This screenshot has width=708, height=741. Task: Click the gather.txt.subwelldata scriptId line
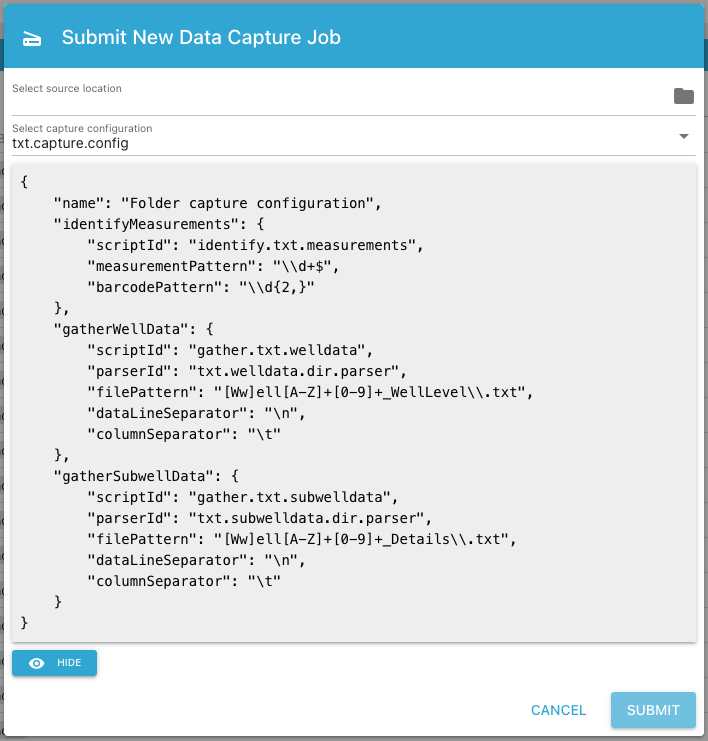243,497
